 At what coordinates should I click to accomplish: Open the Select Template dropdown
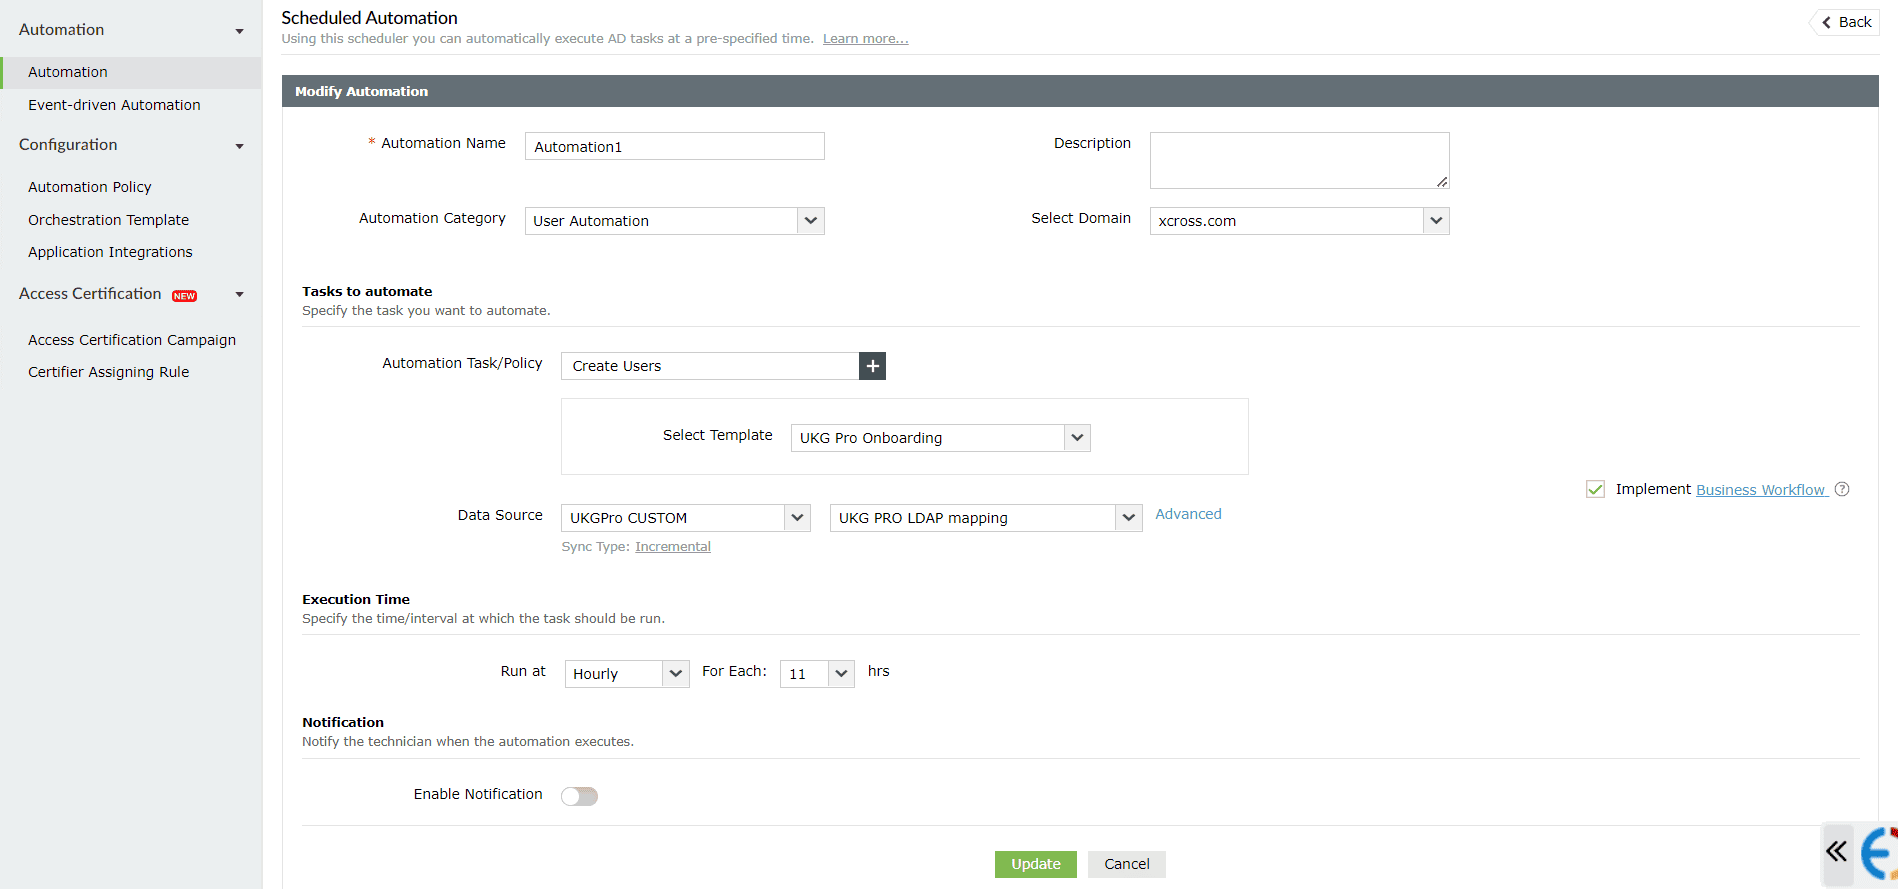pos(940,438)
